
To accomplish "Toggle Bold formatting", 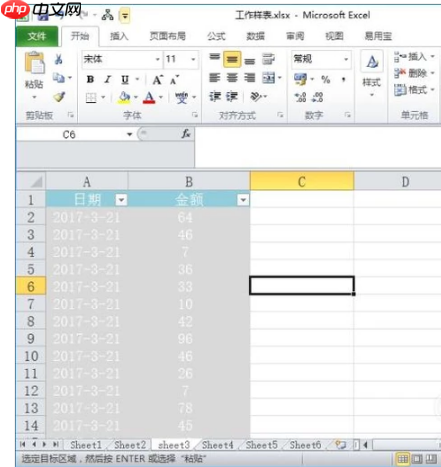I will point(90,79).
